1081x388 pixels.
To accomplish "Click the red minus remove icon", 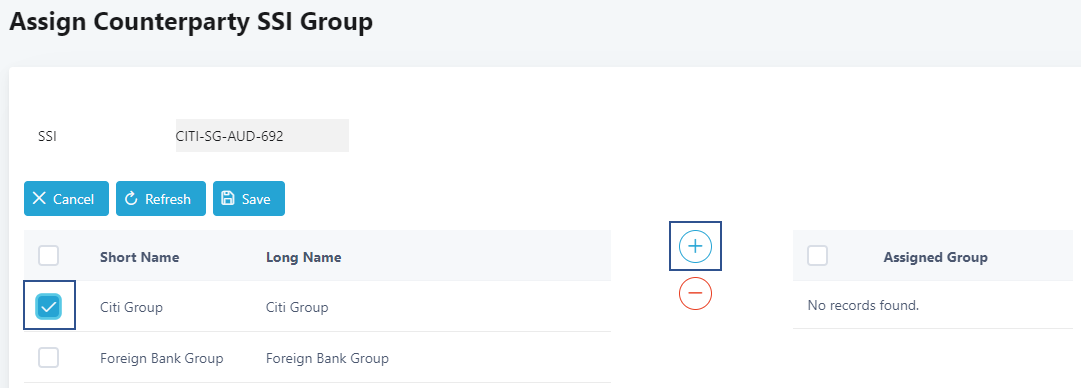I will pyautogui.click(x=695, y=294).
